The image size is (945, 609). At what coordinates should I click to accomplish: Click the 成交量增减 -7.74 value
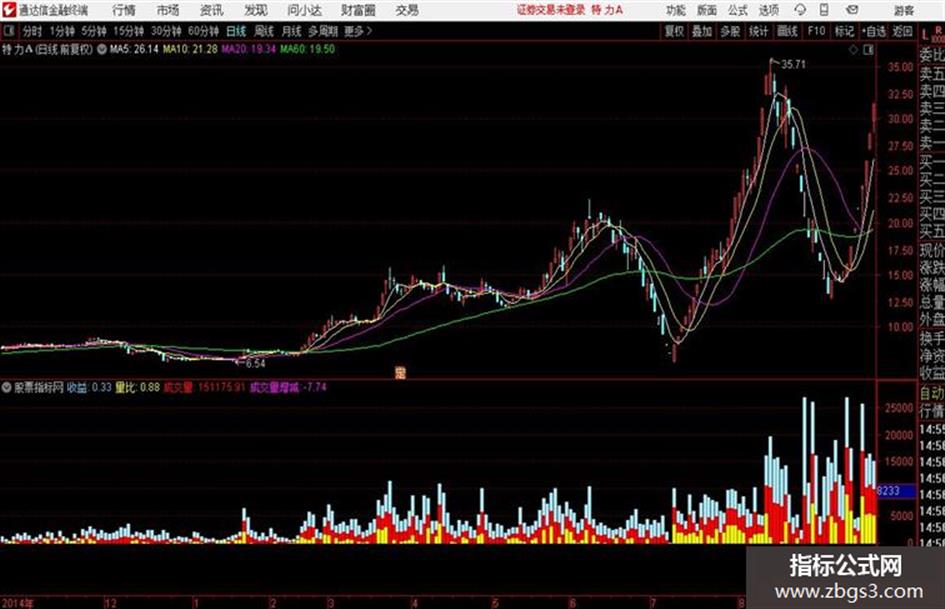(x=288, y=387)
